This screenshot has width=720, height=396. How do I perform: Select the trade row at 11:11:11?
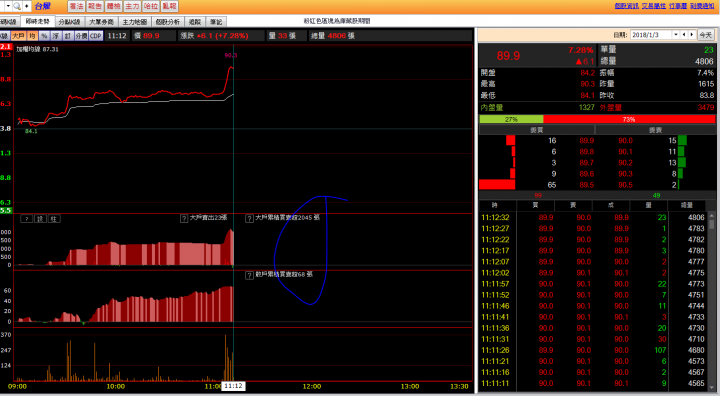coord(593,383)
